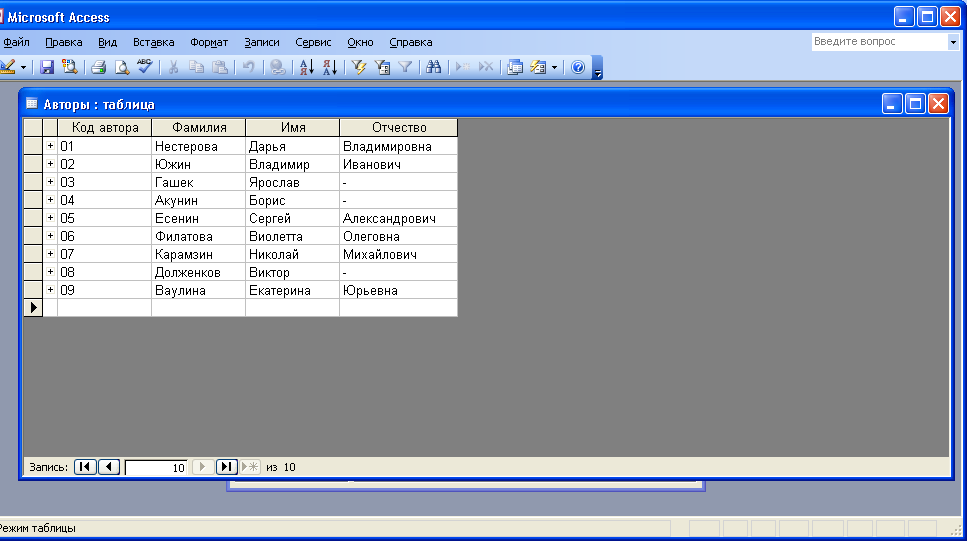Click the new object icon
The image size is (967, 541).
point(538,67)
